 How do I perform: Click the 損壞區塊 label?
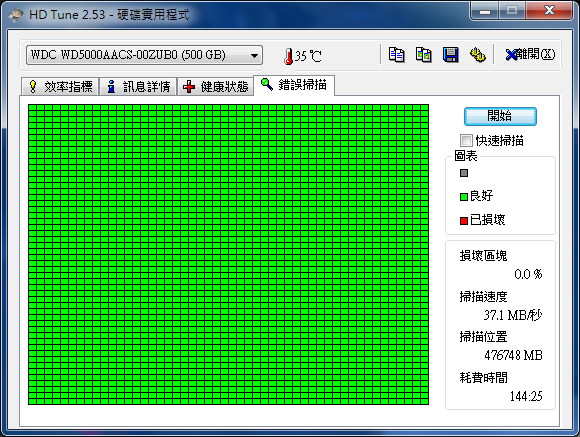click(x=483, y=256)
